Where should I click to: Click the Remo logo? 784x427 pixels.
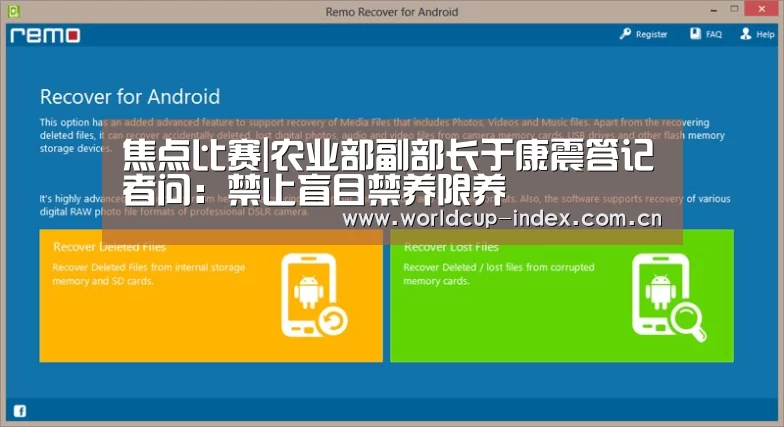[45, 35]
